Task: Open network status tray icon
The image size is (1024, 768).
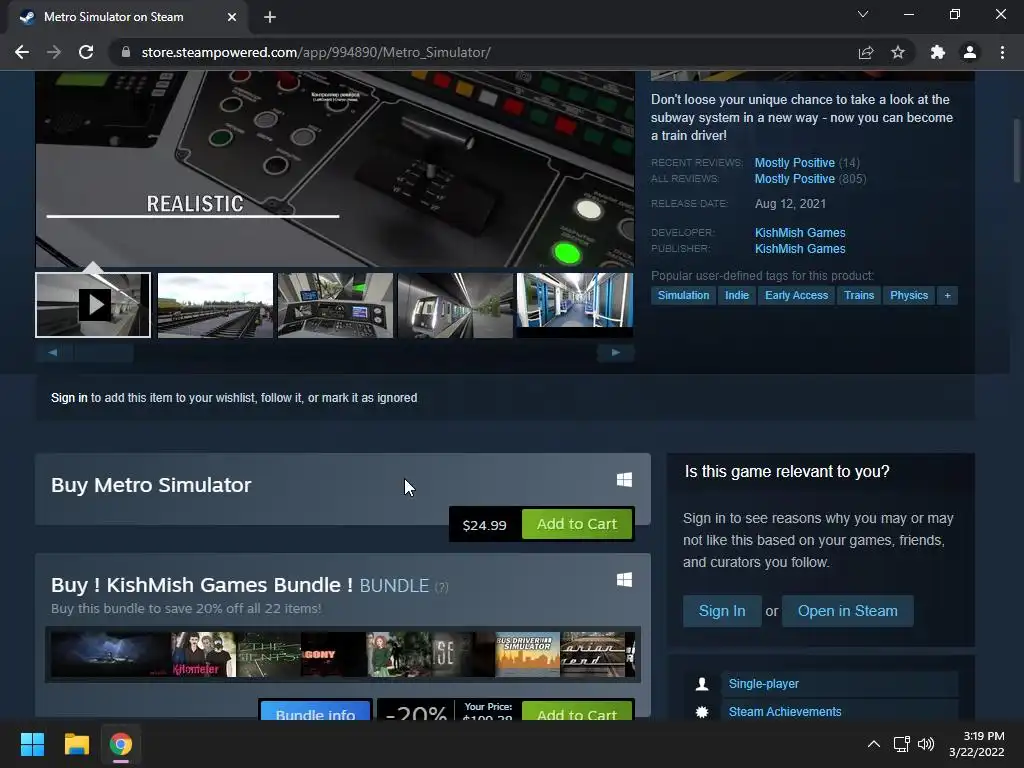Action: pos(902,744)
